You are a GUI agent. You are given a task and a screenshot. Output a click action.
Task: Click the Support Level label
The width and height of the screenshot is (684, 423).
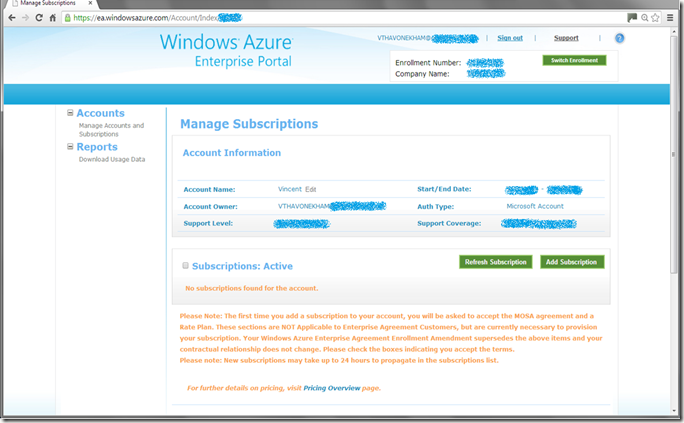coord(208,223)
